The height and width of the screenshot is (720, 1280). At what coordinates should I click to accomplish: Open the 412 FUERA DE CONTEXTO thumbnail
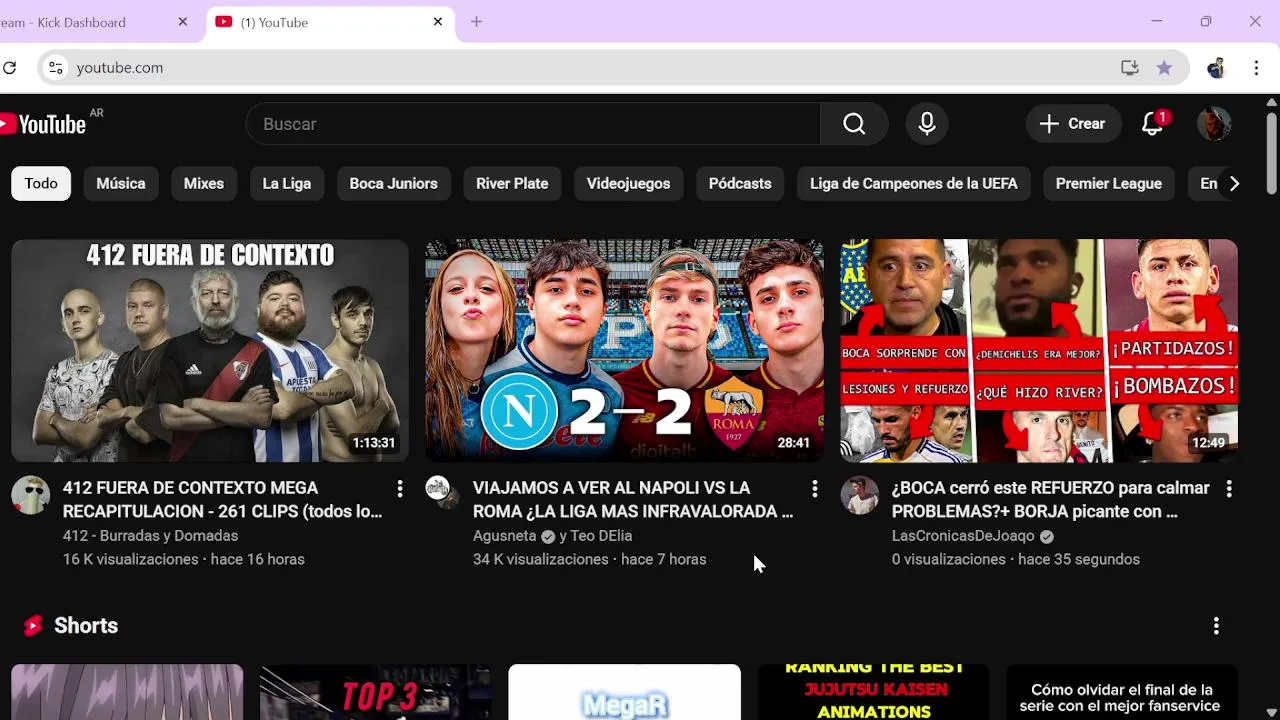point(210,351)
